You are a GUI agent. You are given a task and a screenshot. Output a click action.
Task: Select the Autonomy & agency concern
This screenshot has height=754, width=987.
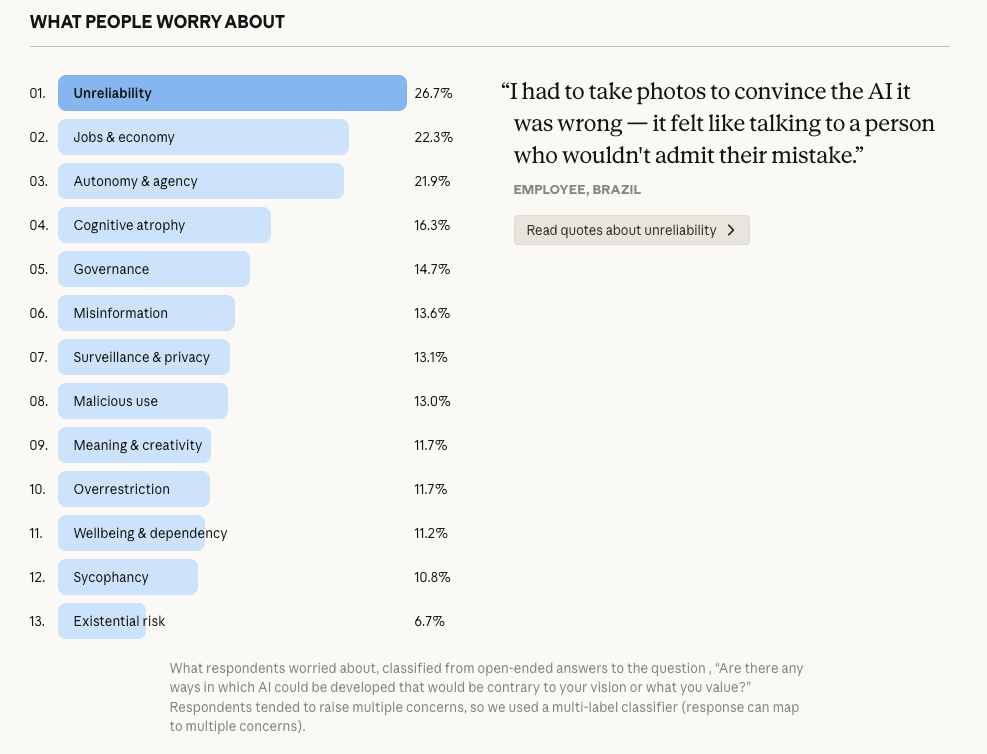tap(200, 181)
